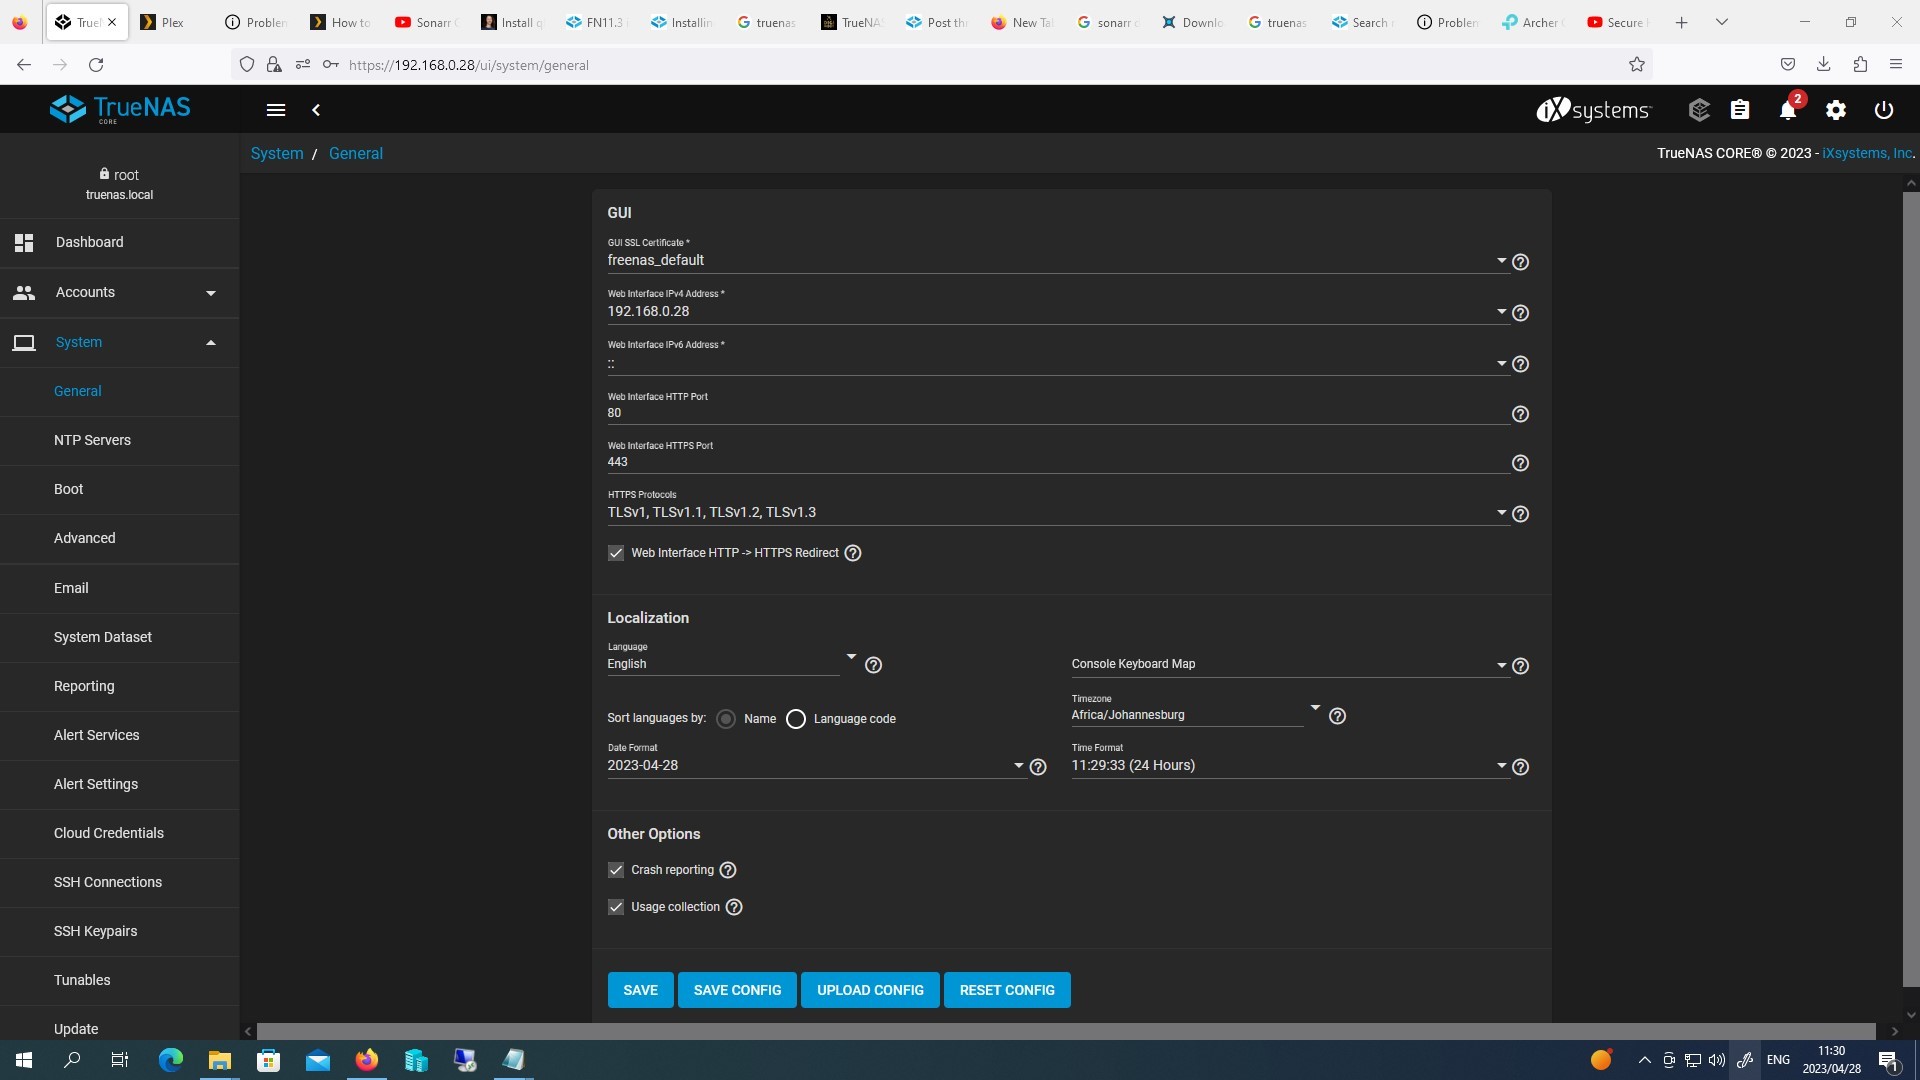Open the Date Format dropdown

pos(816,765)
